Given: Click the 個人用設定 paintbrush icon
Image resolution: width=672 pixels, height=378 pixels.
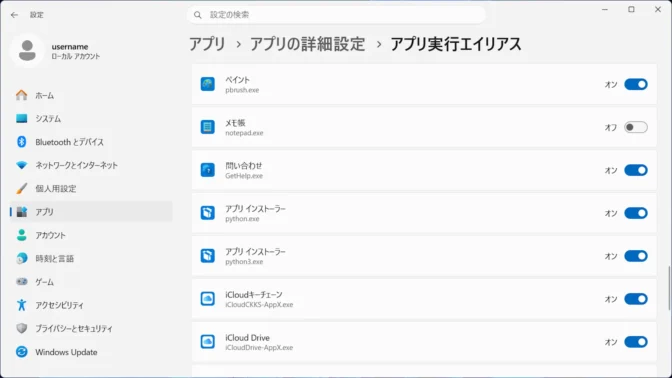Looking at the screenshot, I should 21,188.
